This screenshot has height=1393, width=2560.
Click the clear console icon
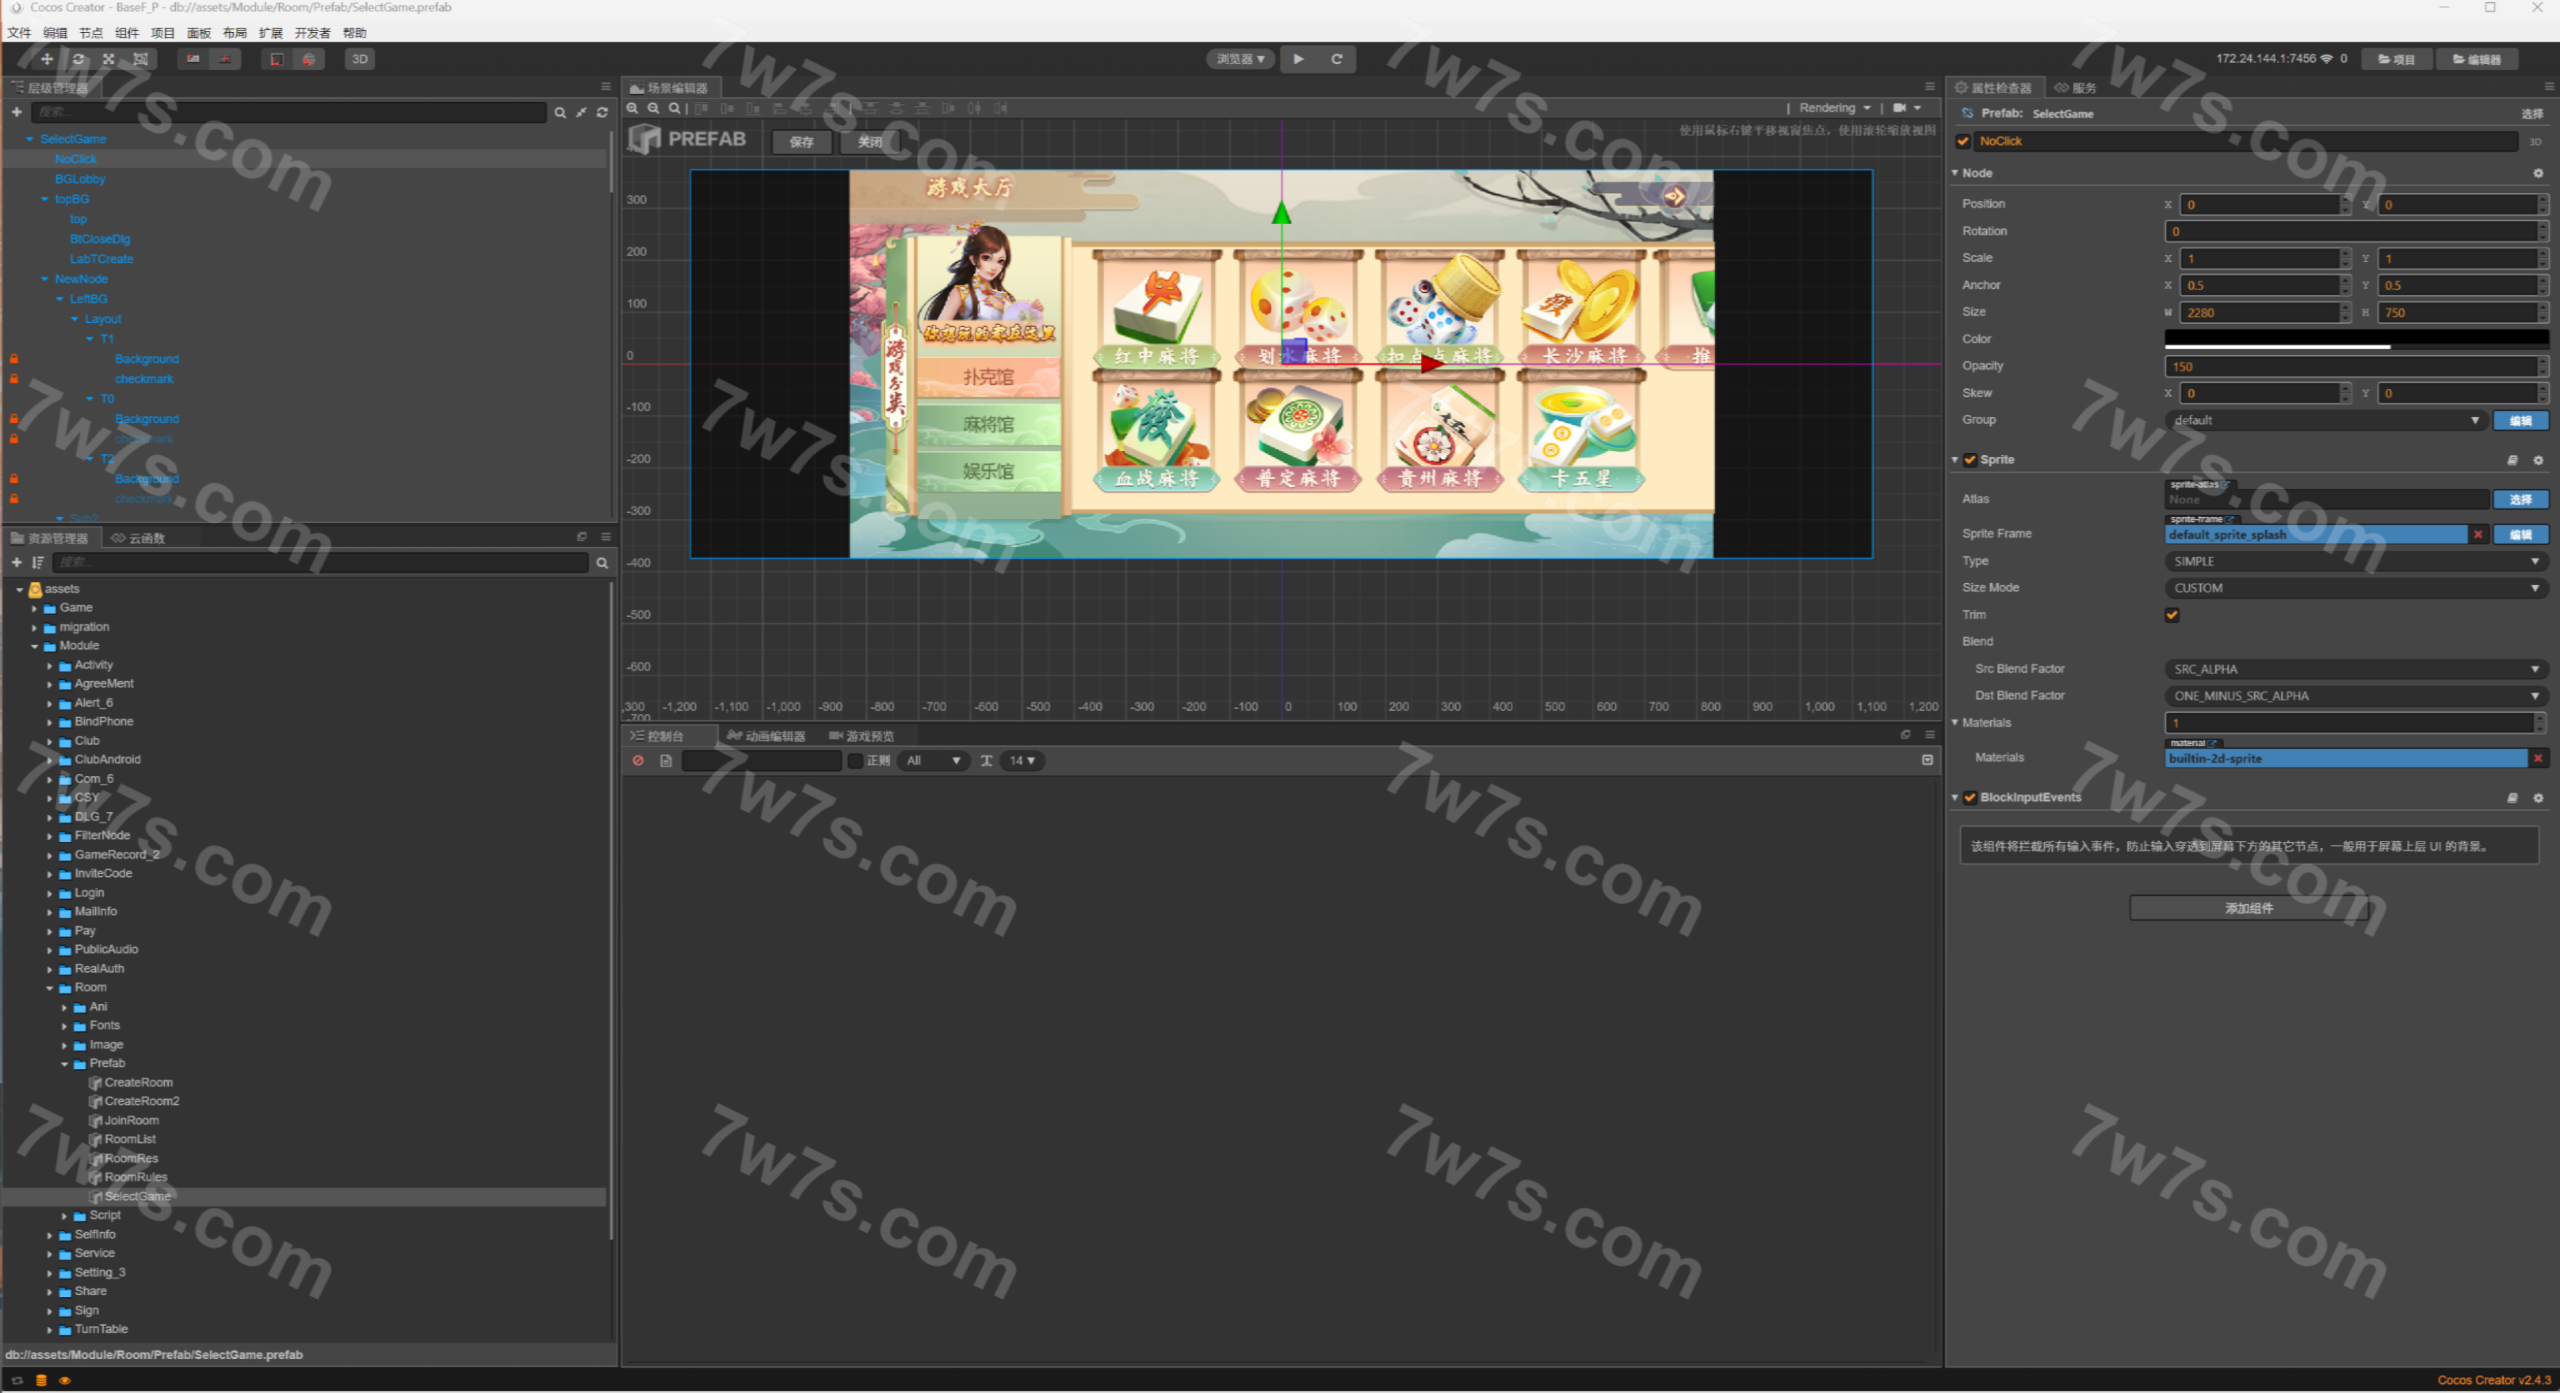pos(638,761)
